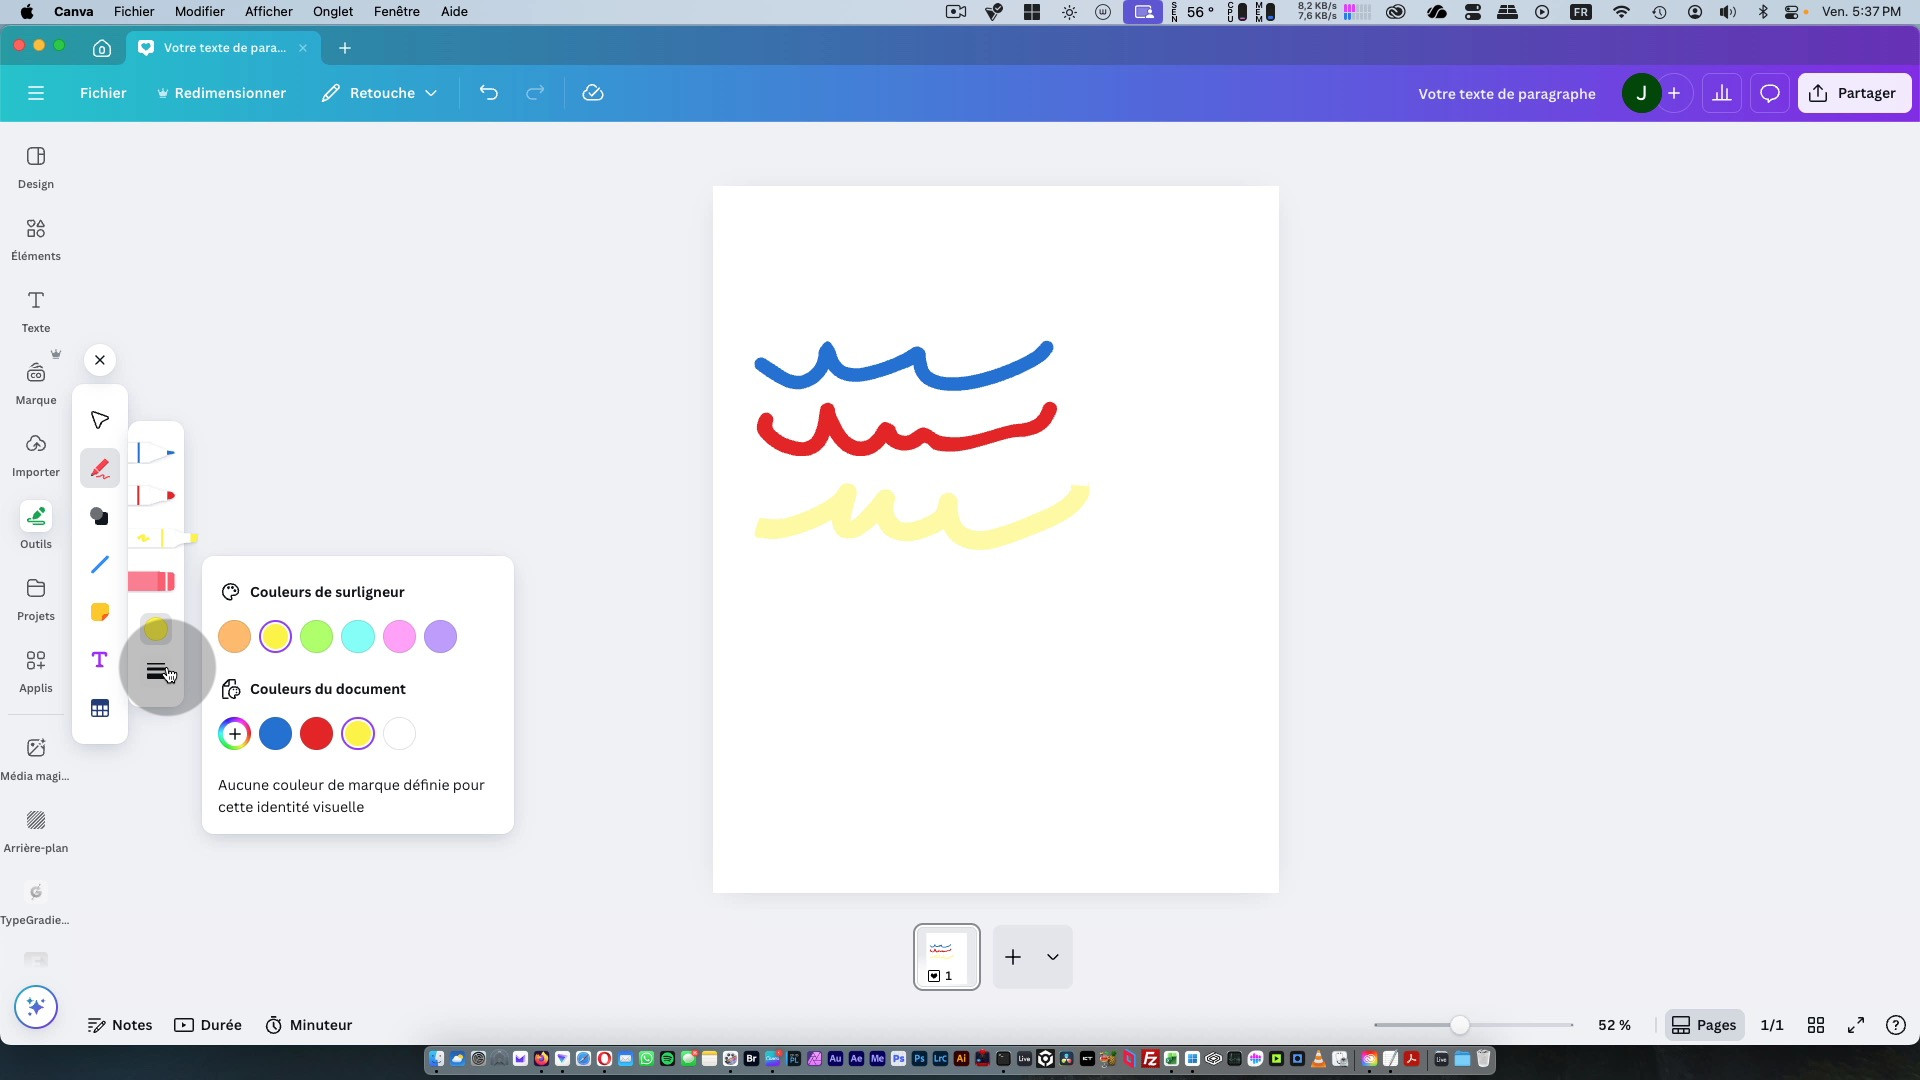Open the main hamburger menu
This screenshot has width=1920, height=1080.
(x=36, y=93)
